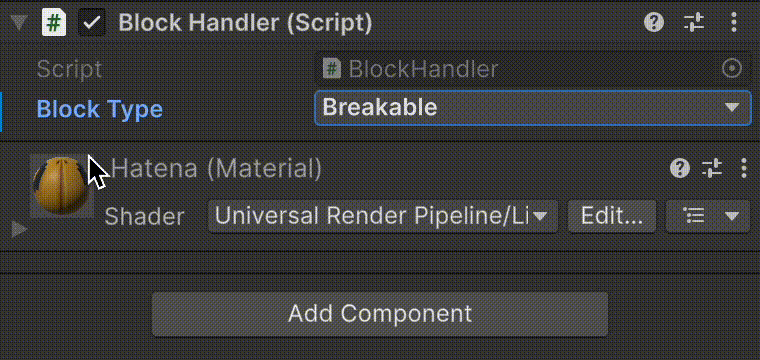Open the Block Type Breakable dropdown

point(533,108)
